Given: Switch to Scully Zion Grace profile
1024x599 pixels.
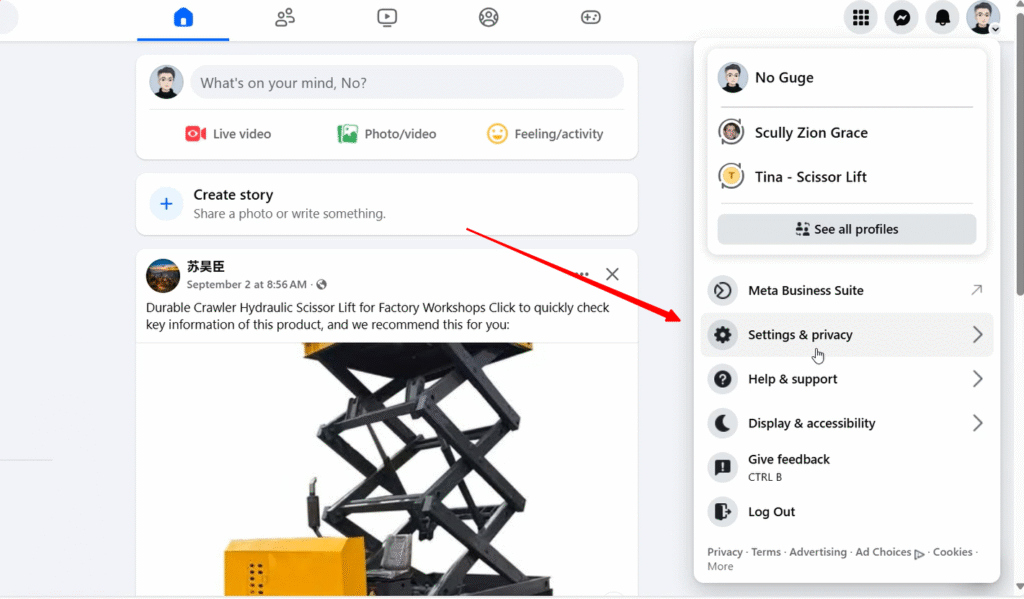Looking at the screenshot, I should 810,132.
